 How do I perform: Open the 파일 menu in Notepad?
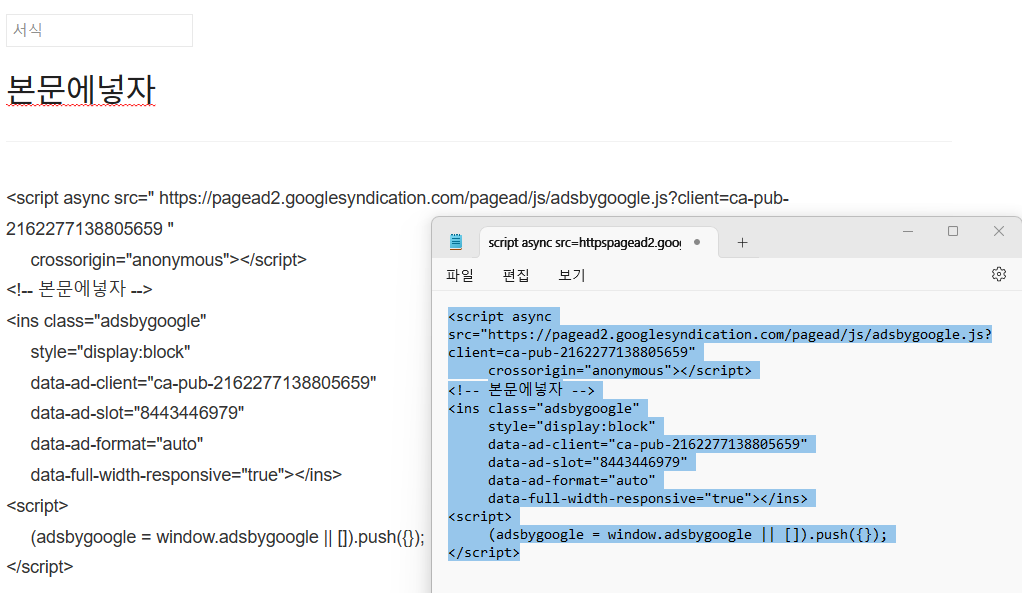(460, 275)
